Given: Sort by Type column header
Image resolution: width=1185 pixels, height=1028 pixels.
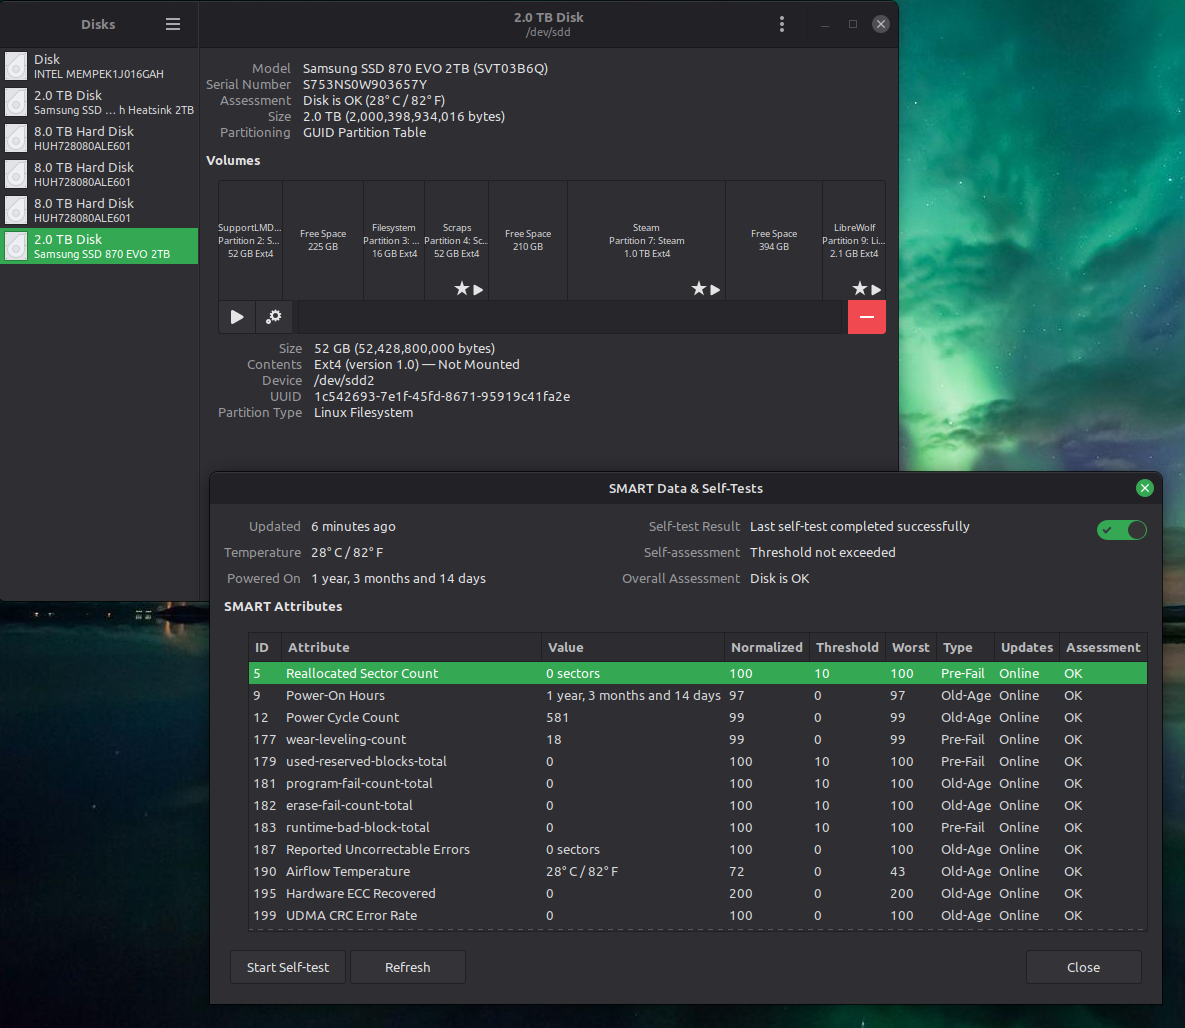Looking at the screenshot, I should pyautogui.click(x=965, y=647).
